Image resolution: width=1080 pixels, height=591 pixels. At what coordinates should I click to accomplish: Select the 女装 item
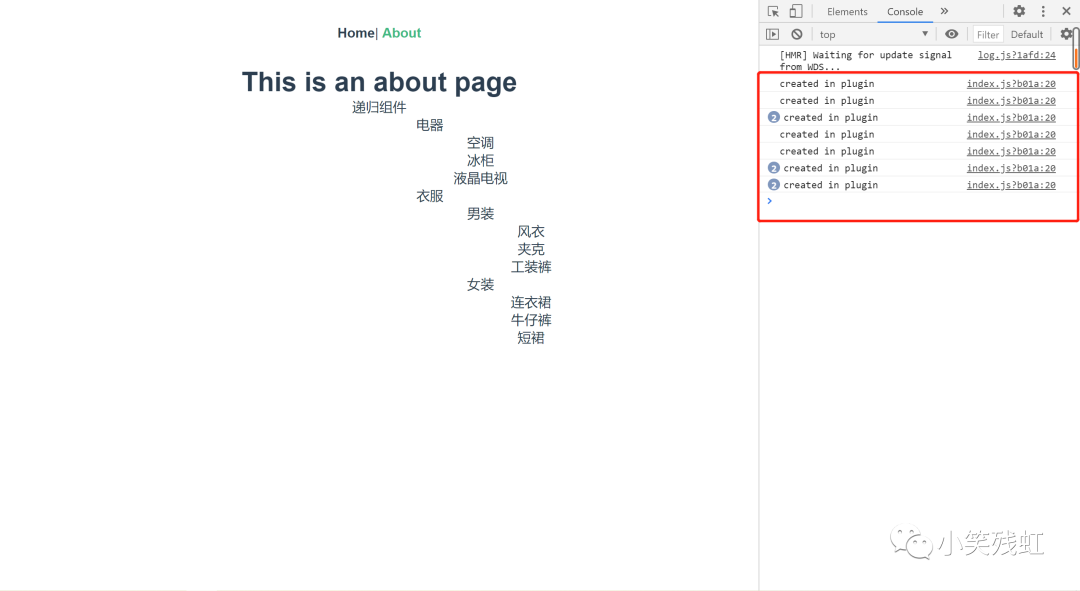click(x=480, y=285)
